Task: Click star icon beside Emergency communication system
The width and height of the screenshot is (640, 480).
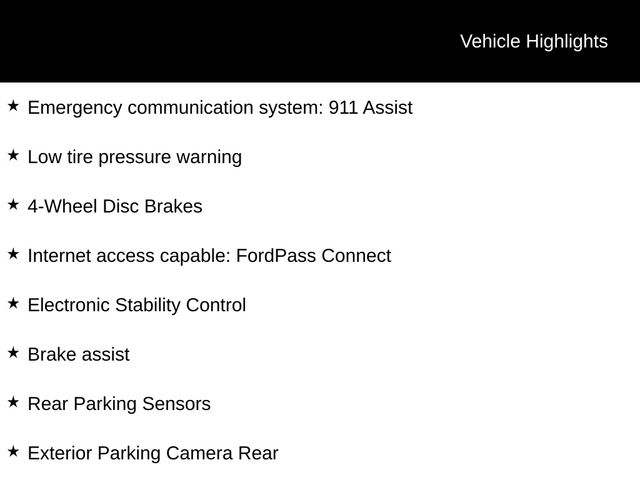Action: 13,106
